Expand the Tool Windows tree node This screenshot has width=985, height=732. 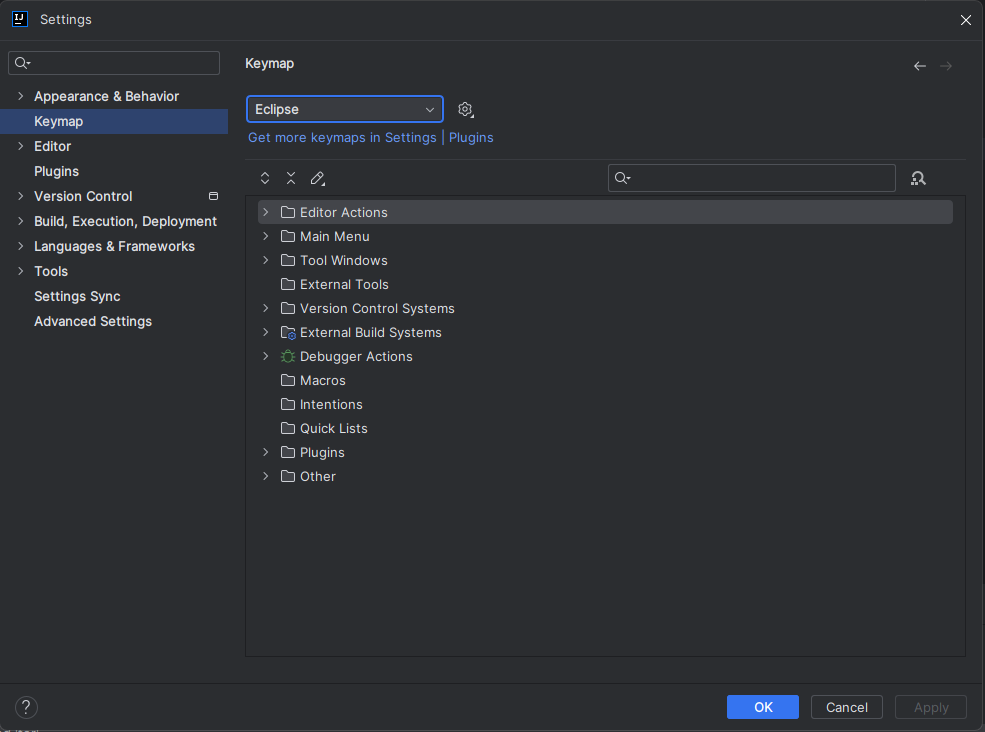pyautogui.click(x=266, y=260)
